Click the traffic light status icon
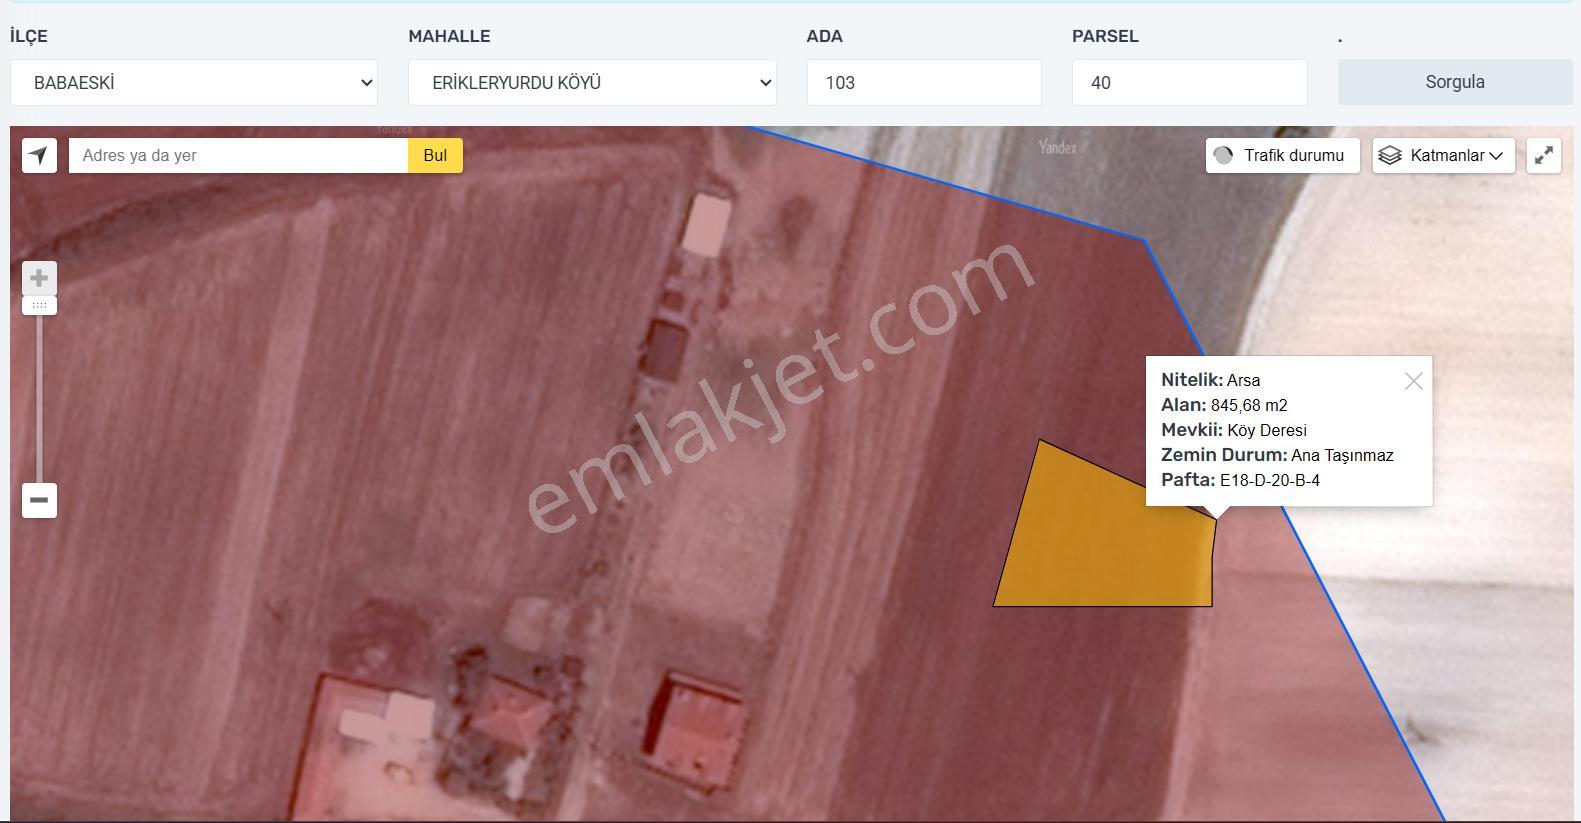This screenshot has height=823, width=1581. click(x=1223, y=155)
